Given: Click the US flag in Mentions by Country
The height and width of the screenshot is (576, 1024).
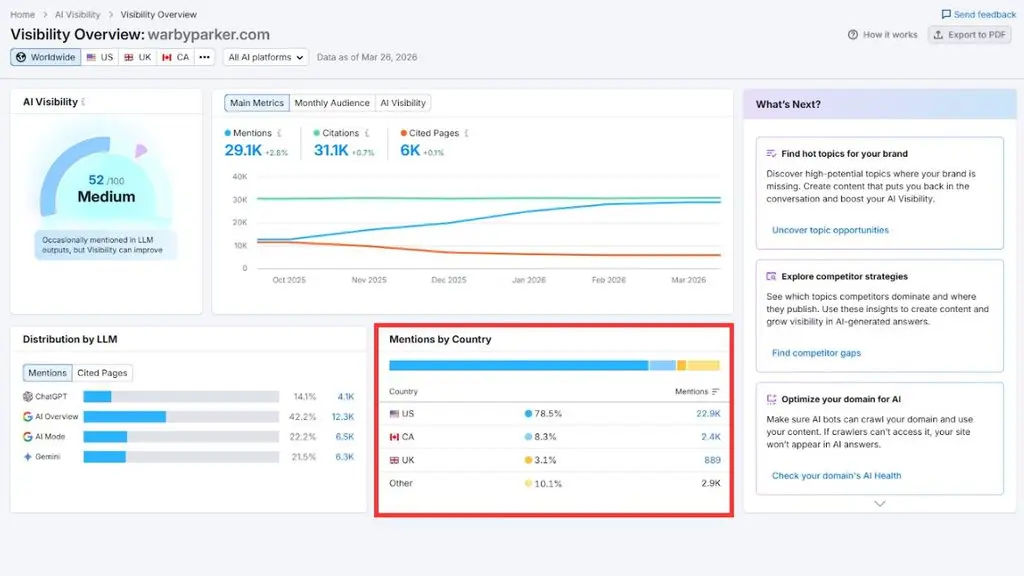Looking at the screenshot, I should (x=394, y=413).
